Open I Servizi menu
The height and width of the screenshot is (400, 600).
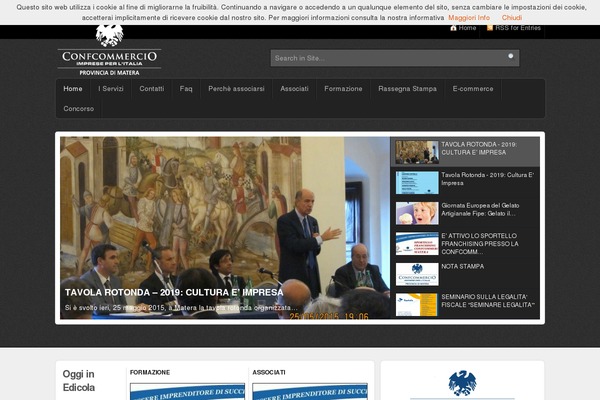click(111, 89)
